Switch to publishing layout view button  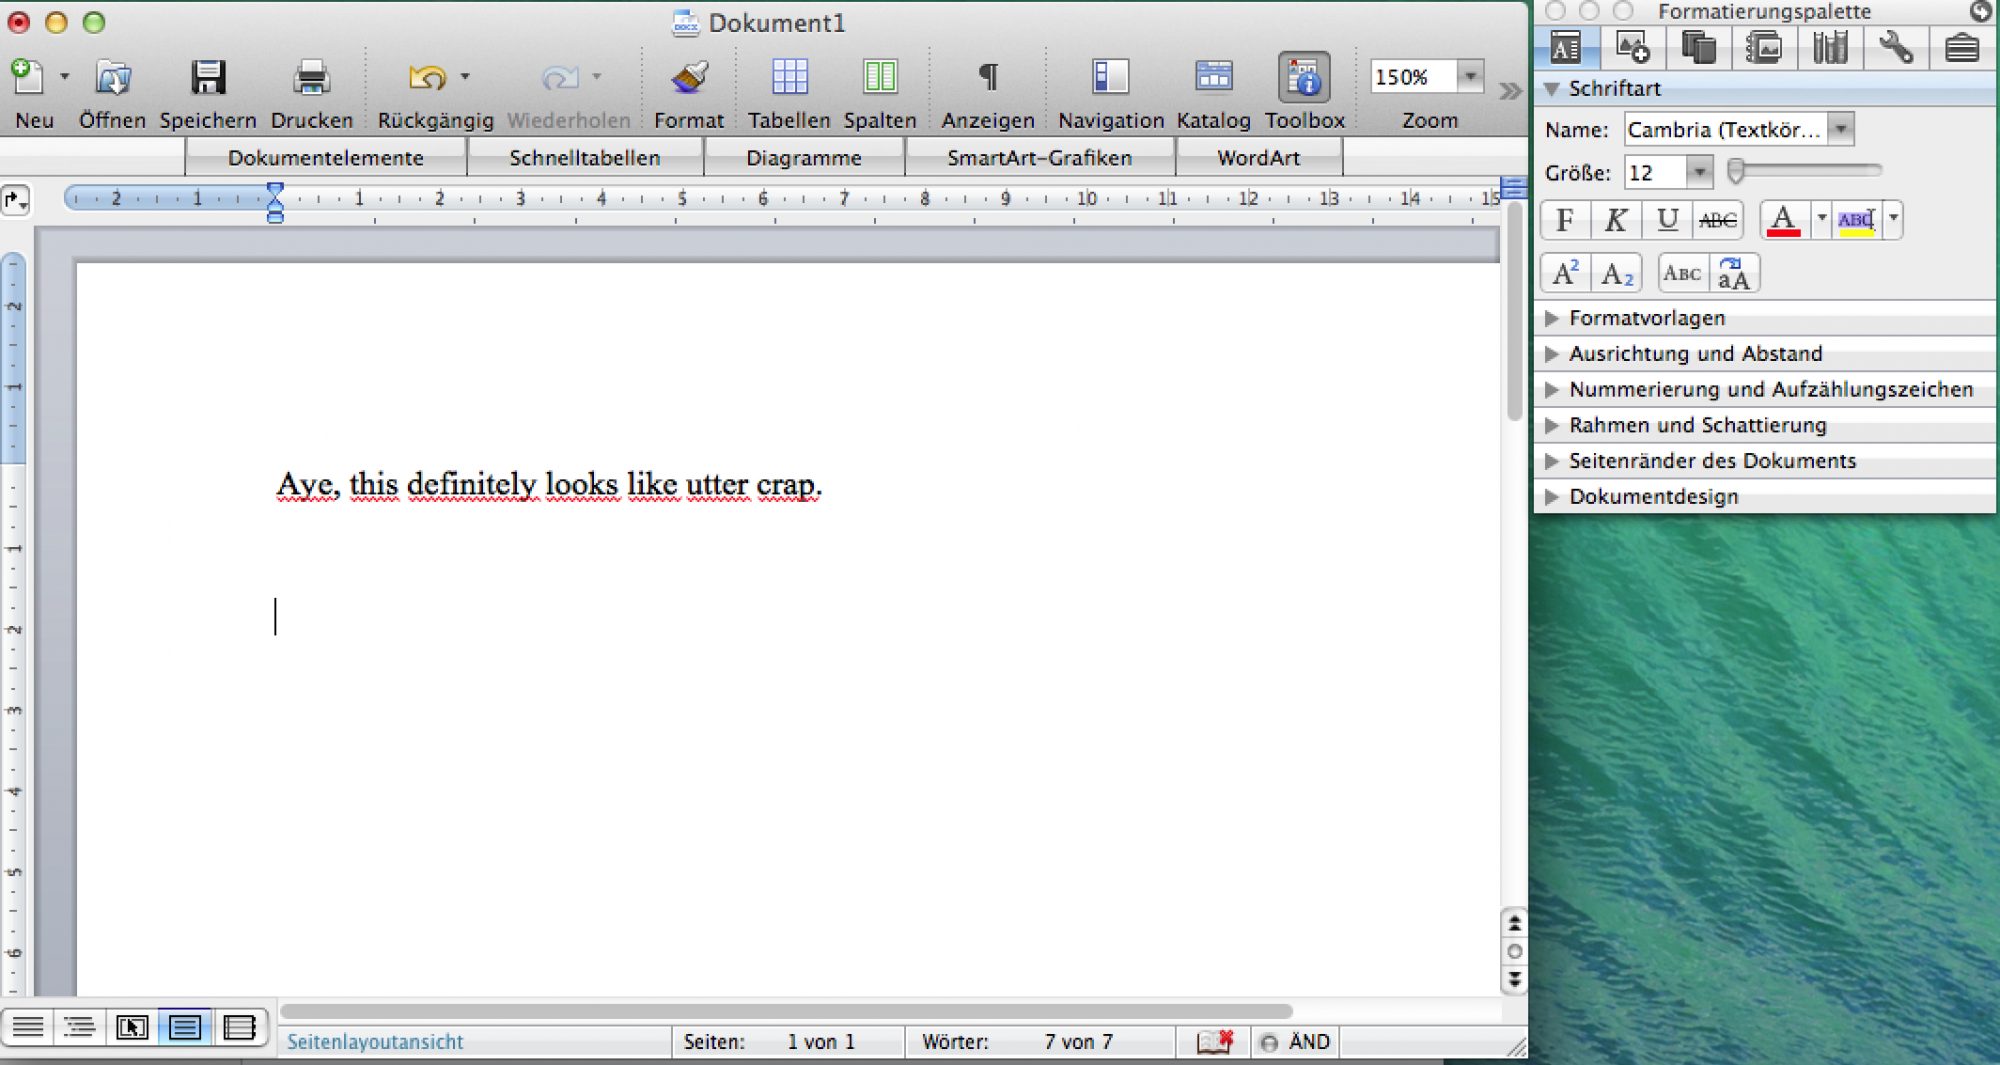132,1027
